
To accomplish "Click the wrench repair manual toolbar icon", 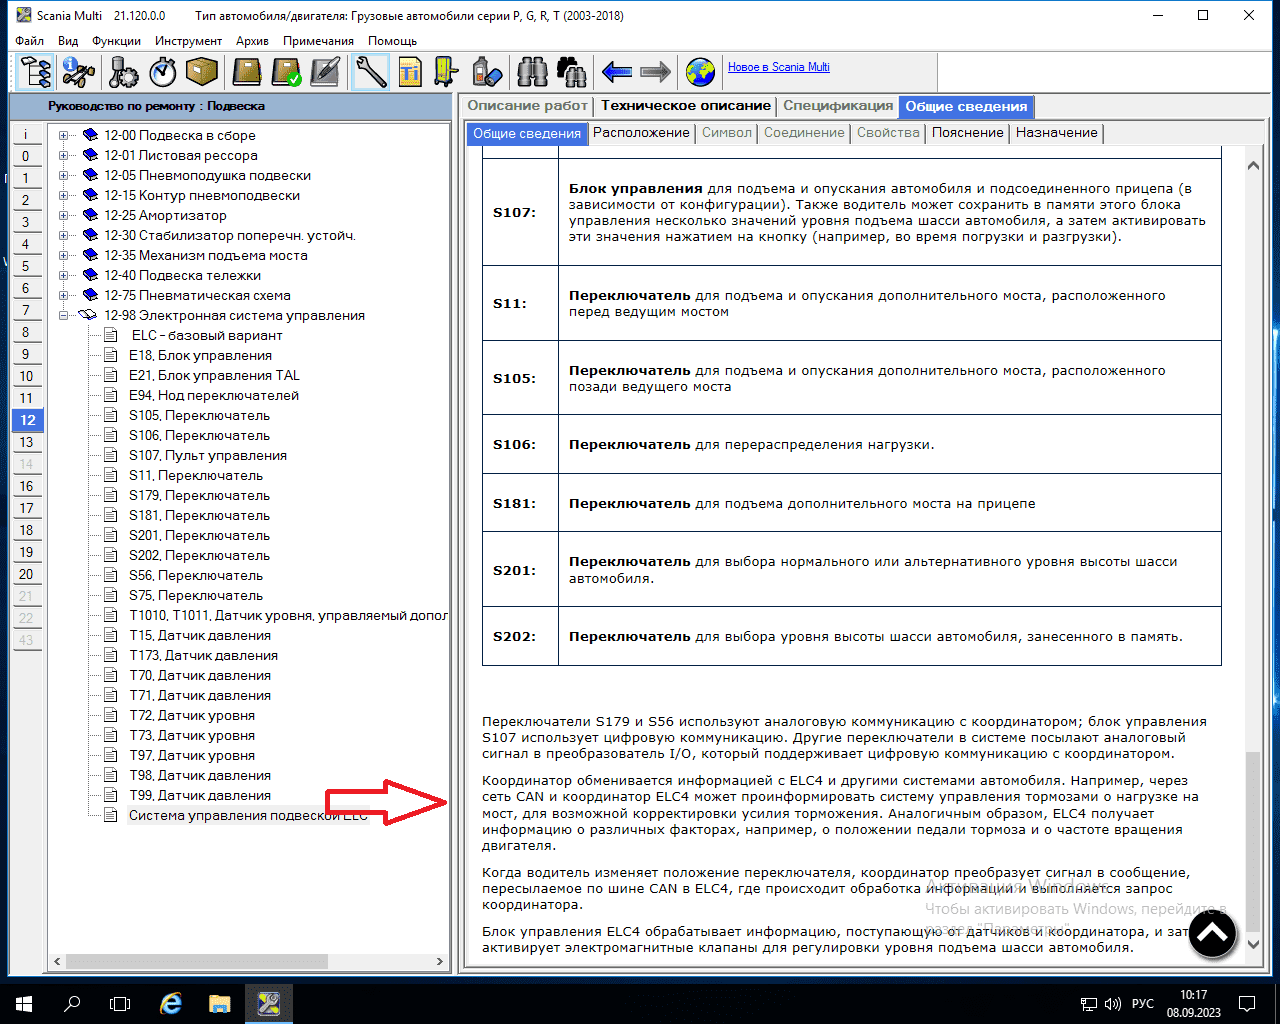I will tap(370, 72).
